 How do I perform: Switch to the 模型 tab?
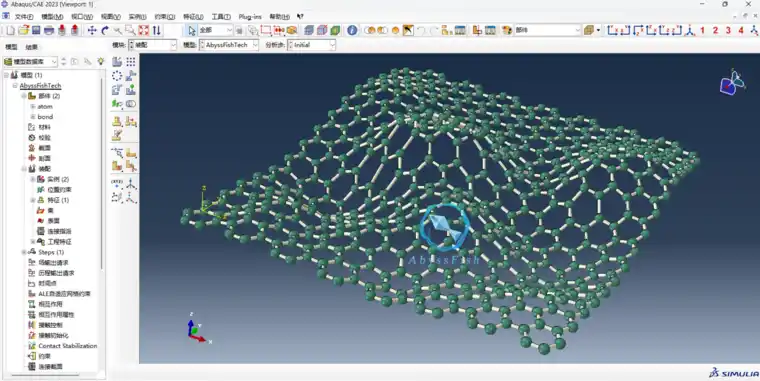(11, 47)
